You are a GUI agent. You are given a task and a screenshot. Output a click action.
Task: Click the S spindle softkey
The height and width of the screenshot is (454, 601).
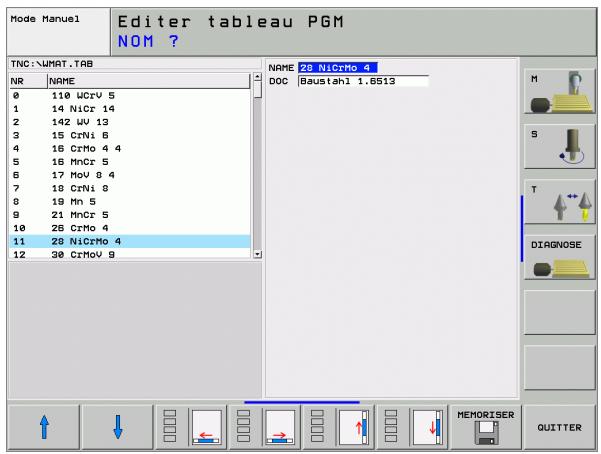[559, 146]
